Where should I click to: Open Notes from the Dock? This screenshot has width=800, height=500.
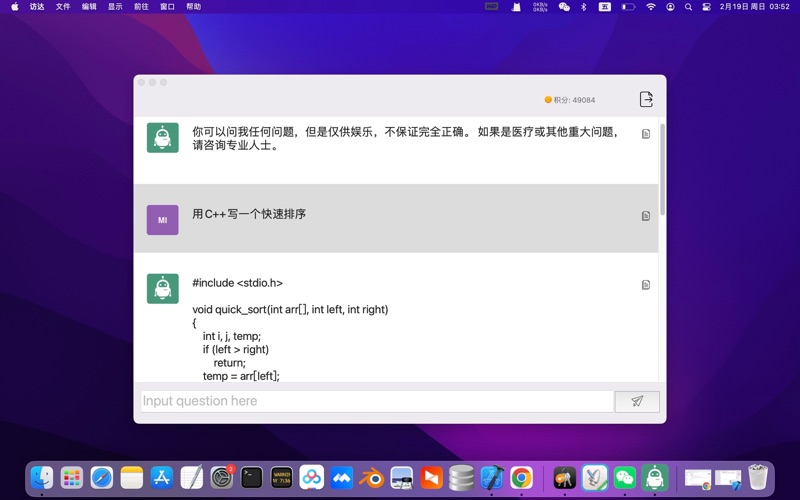(132, 478)
